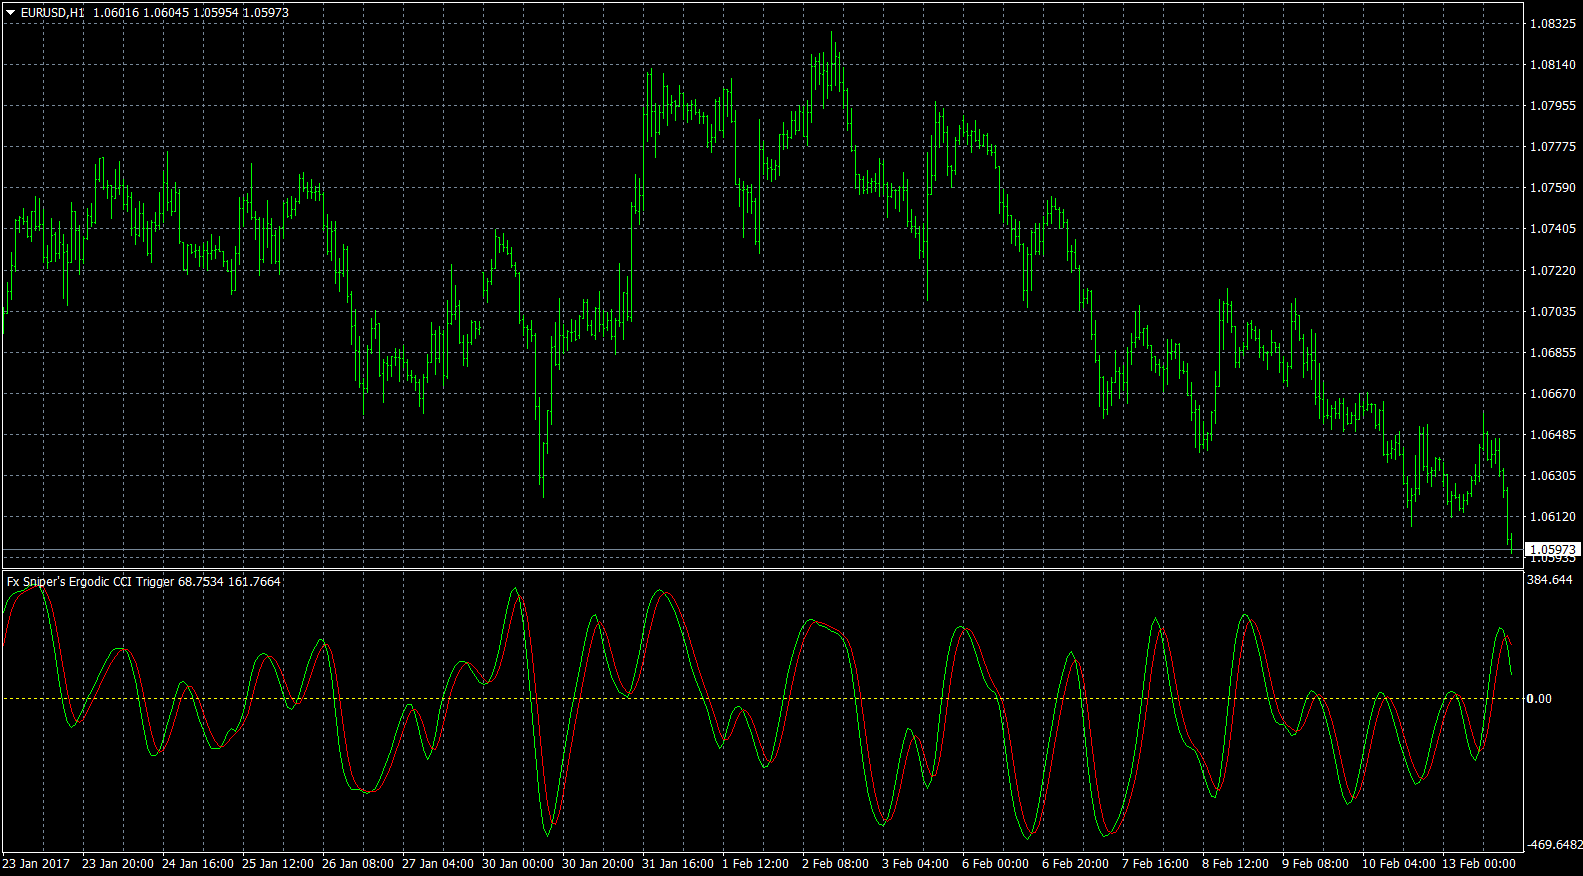1583x876 pixels.
Task: Select the 7 Feb 16:00 time label
Action: point(1155,864)
